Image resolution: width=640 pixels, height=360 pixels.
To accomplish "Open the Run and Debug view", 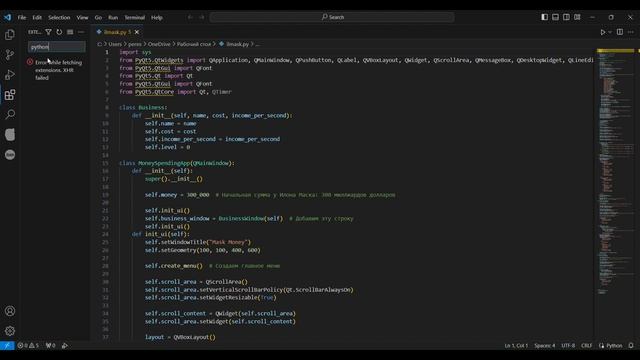I will coord(10,75).
